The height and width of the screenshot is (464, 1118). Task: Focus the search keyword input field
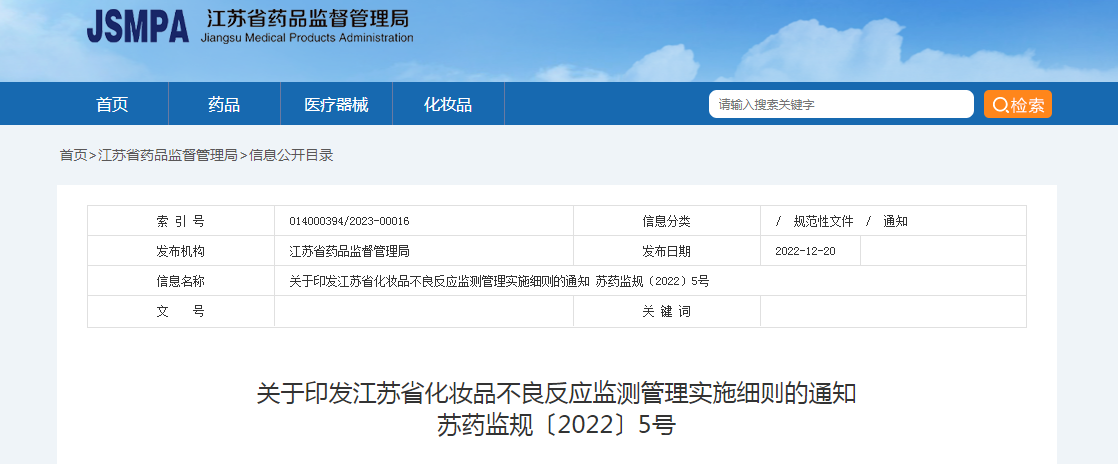click(x=841, y=104)
